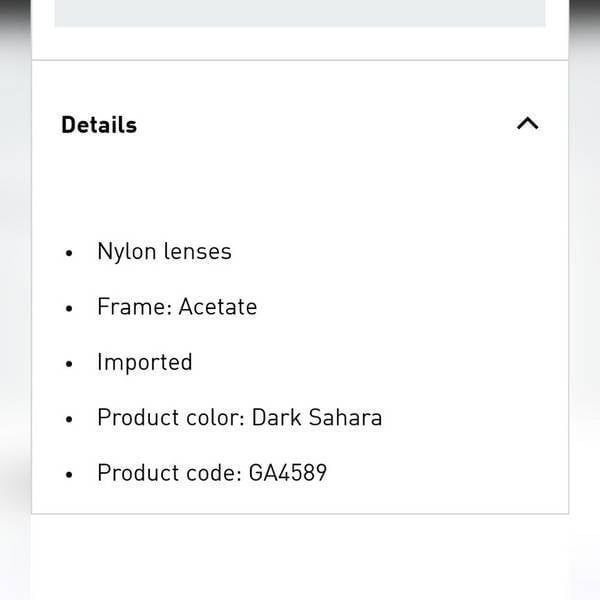Click the bullet beside Imported
The width and height of the screenshot is (600, 600).
69,364
